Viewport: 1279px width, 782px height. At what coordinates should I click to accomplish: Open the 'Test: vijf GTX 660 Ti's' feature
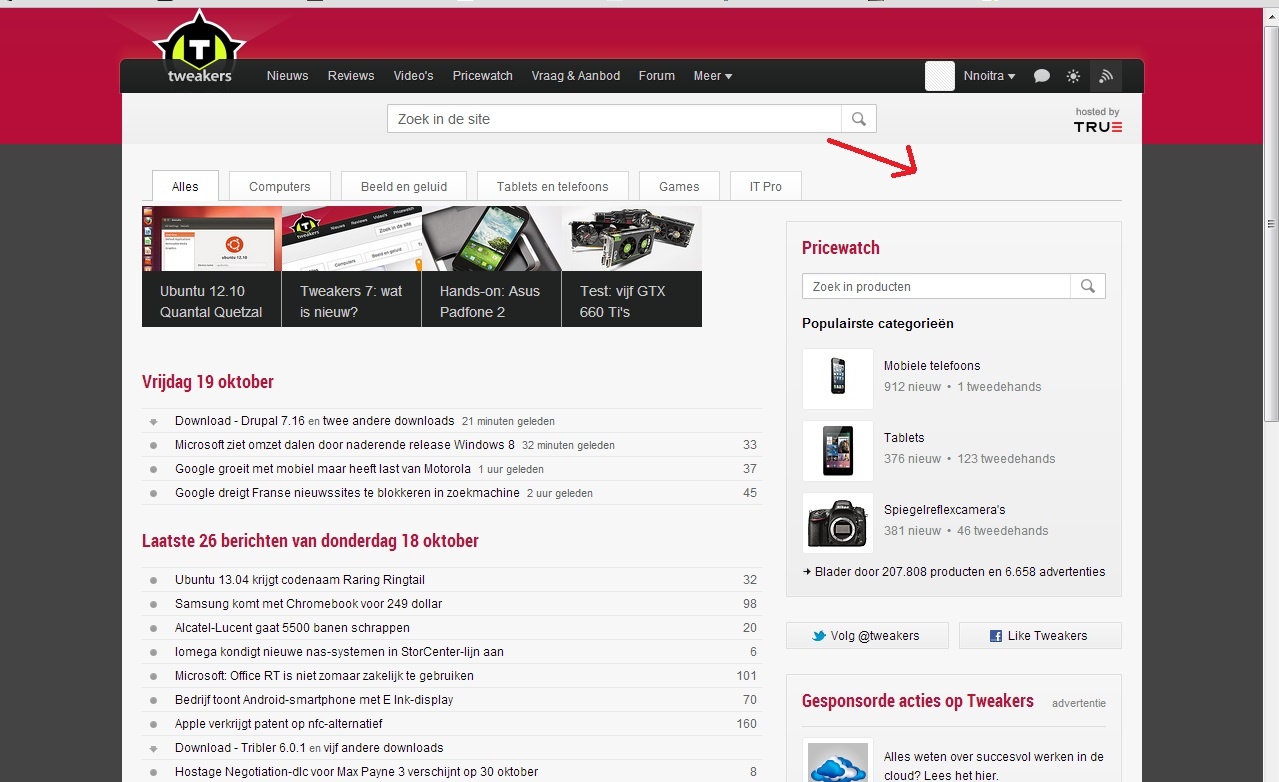click(632, 266)
